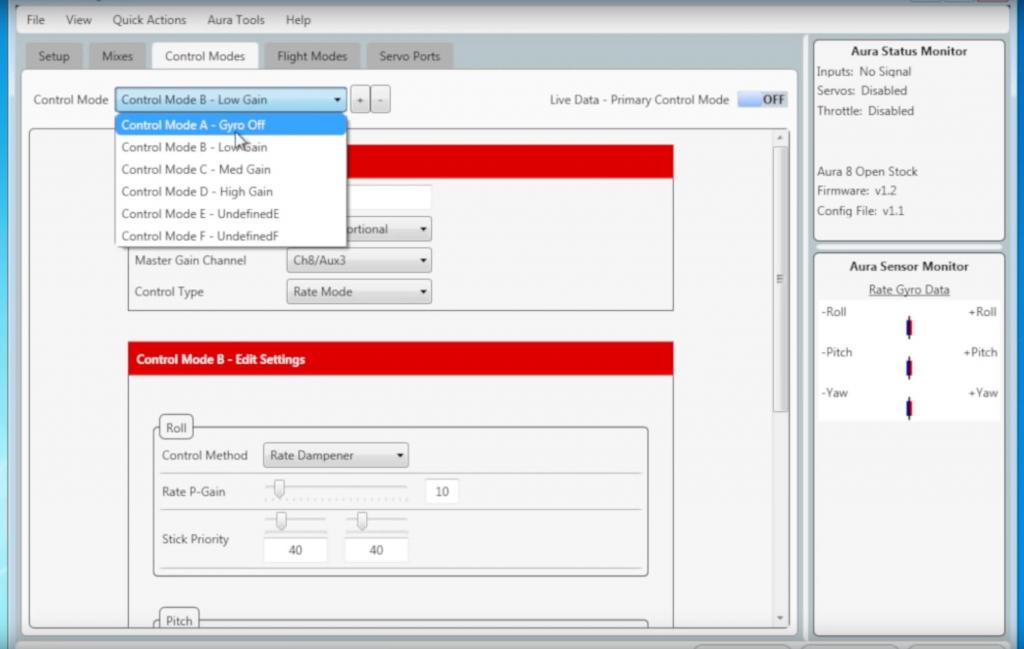Open the Quick Actions menu
The width and height of the screenshot is (1024, 649).
tap(149, 20)
